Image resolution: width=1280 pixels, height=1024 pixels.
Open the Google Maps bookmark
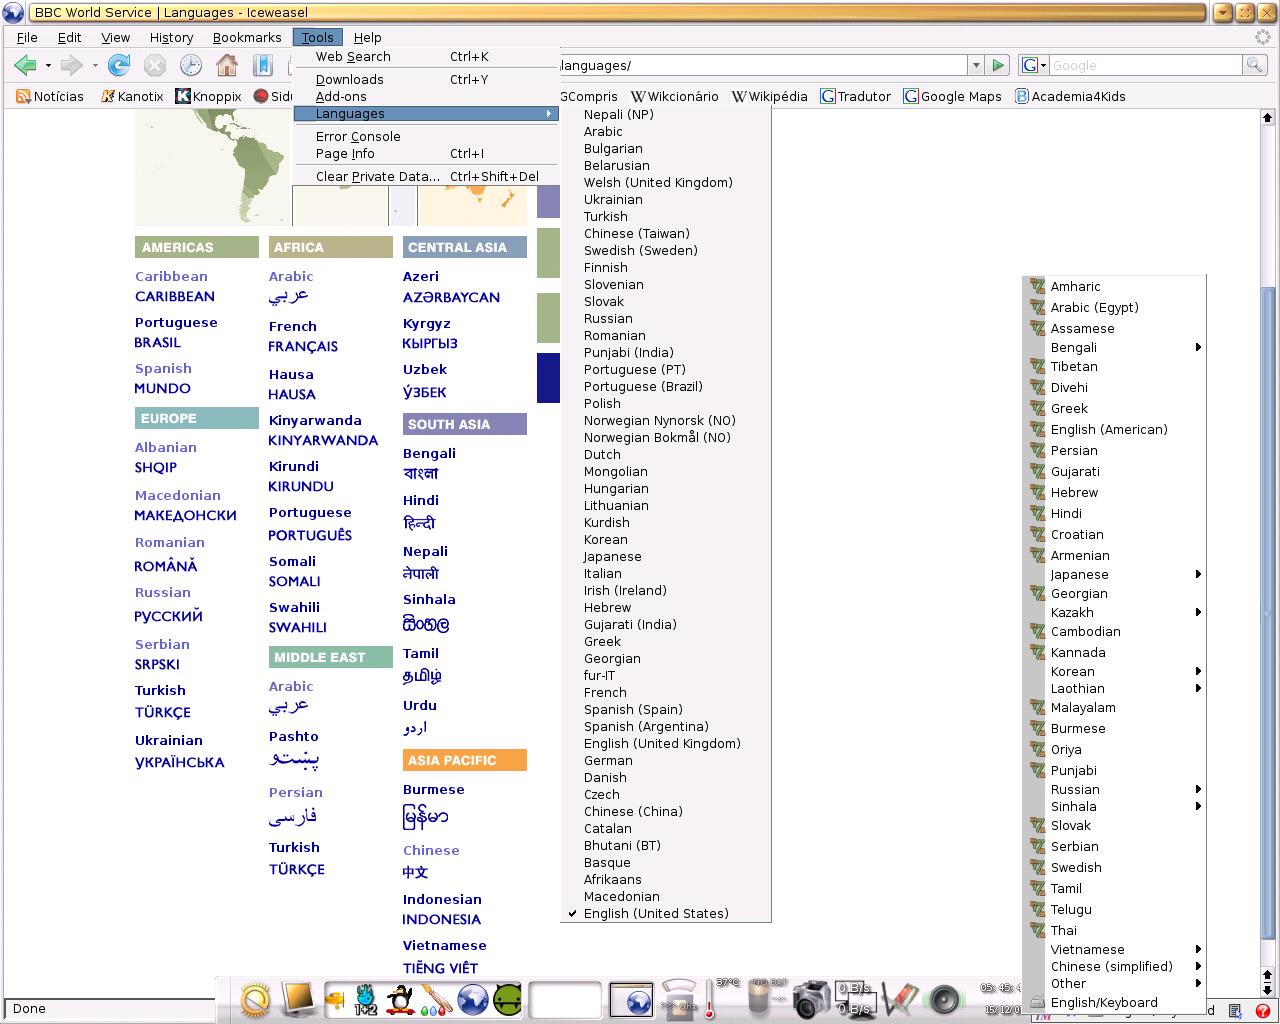point(953,97)
